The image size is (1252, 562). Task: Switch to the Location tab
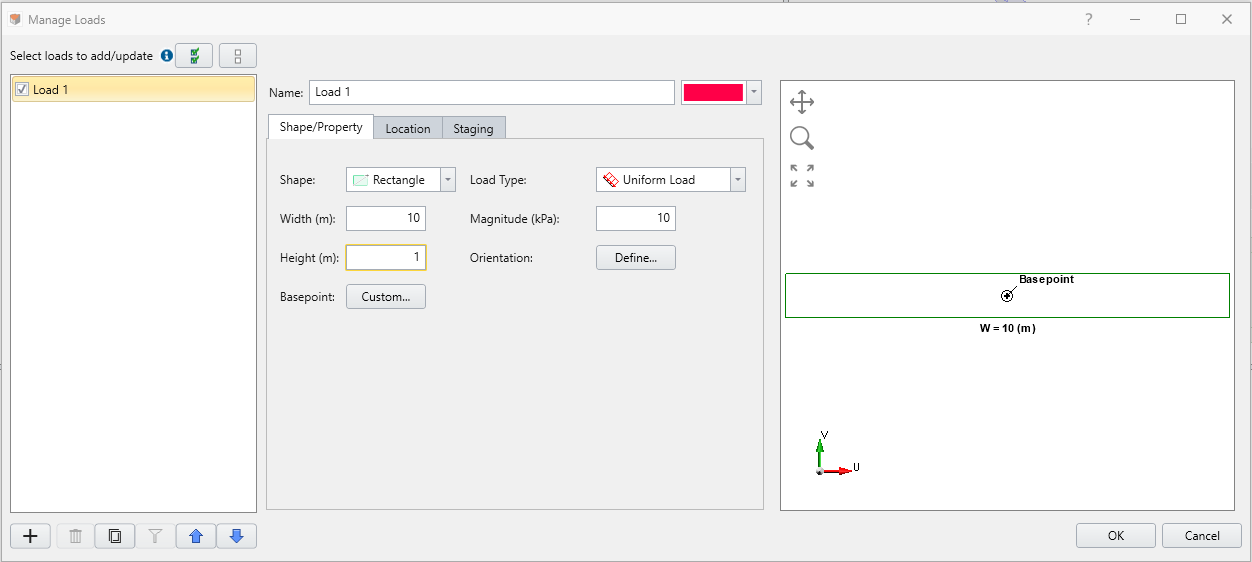[408, 128]
